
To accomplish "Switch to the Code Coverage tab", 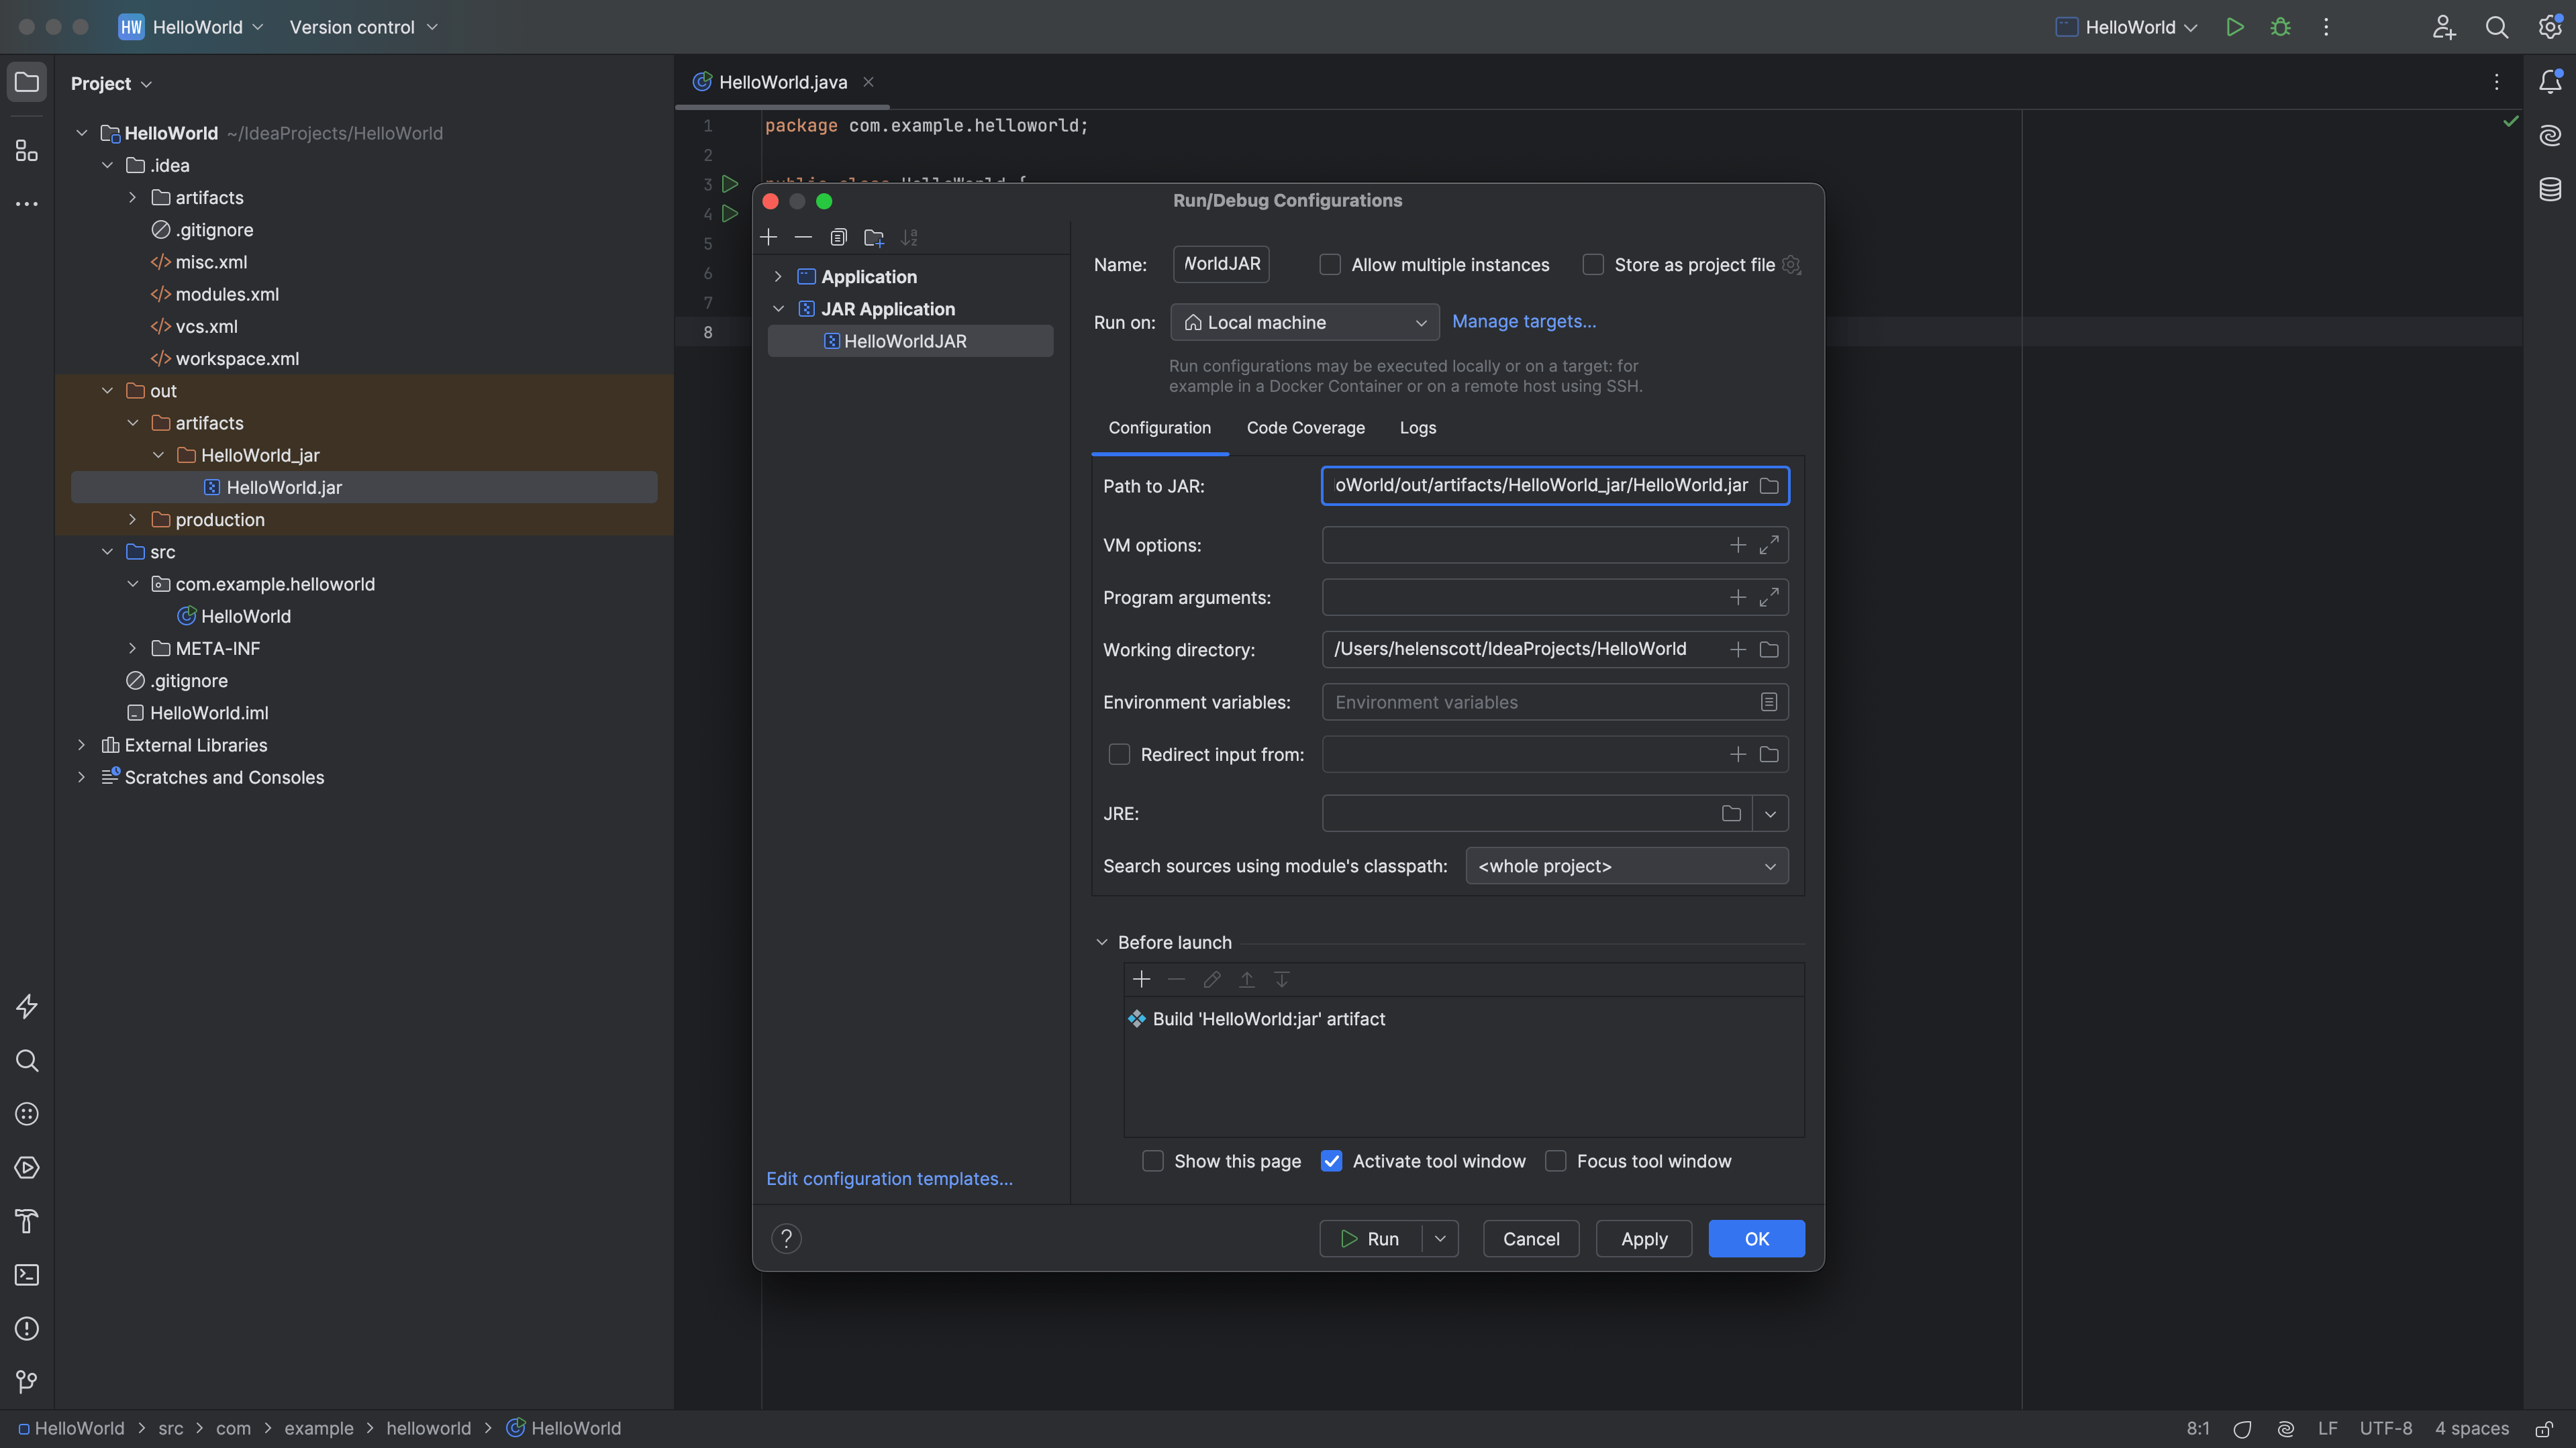I will (1305, 428).
